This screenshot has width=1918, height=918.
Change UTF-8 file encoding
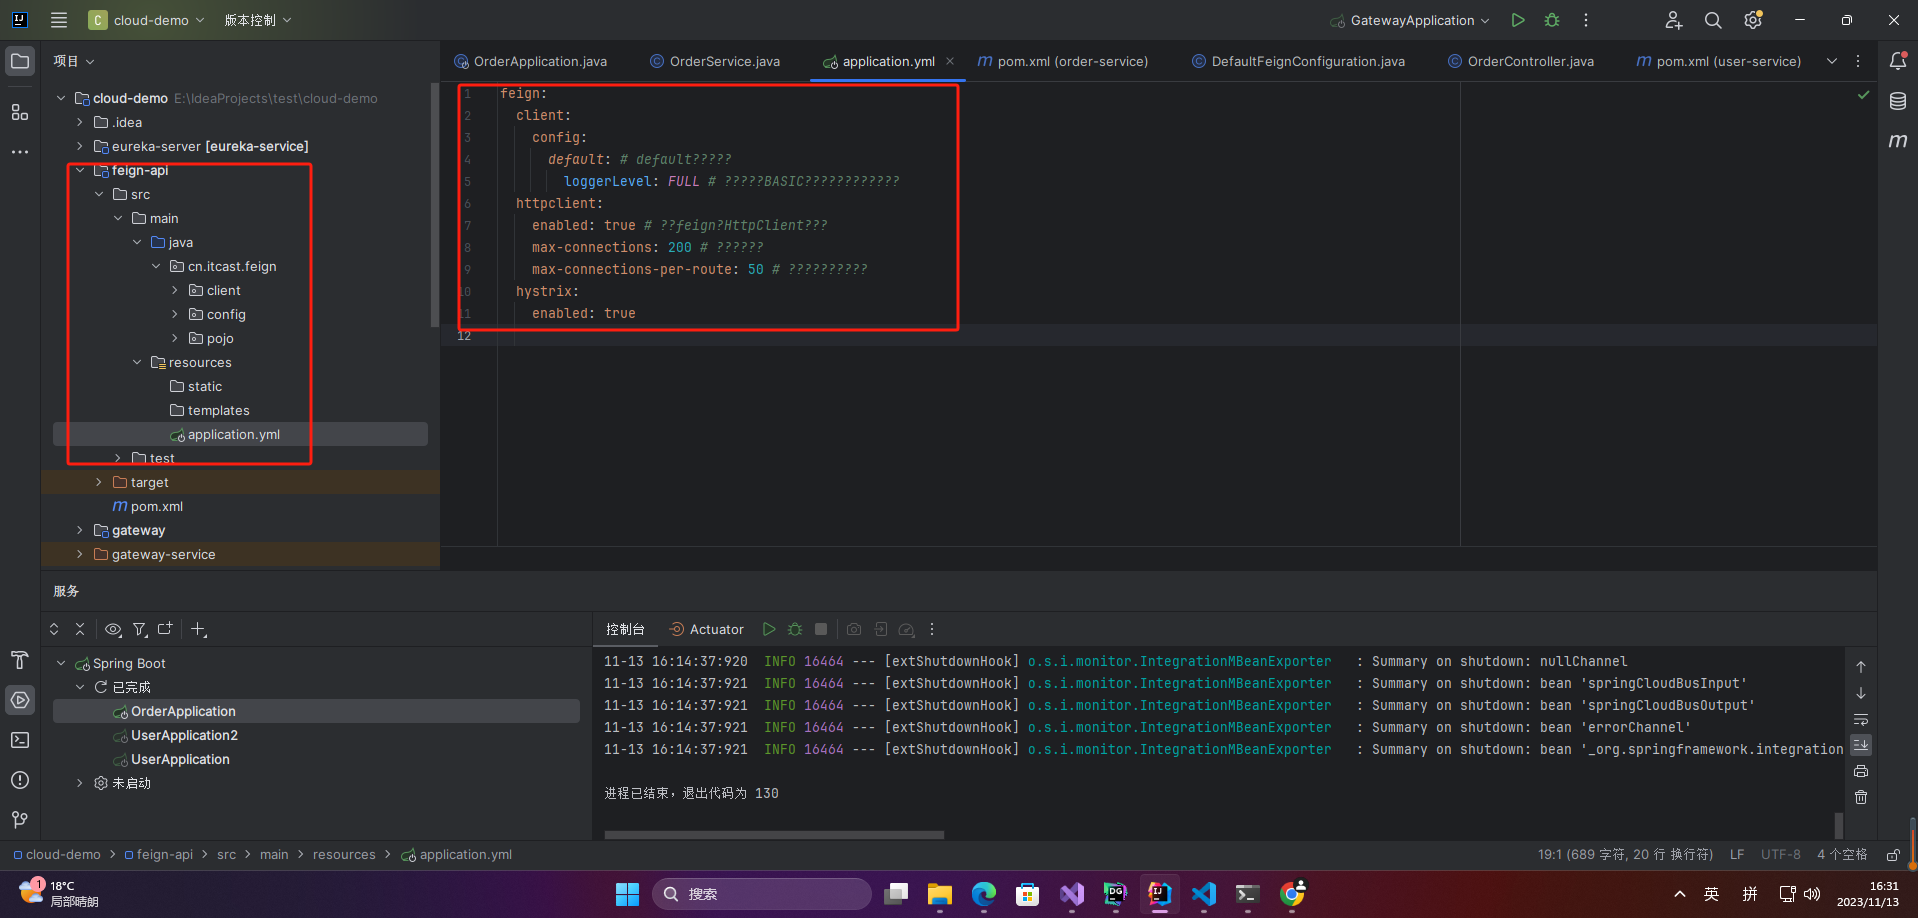1781,855
